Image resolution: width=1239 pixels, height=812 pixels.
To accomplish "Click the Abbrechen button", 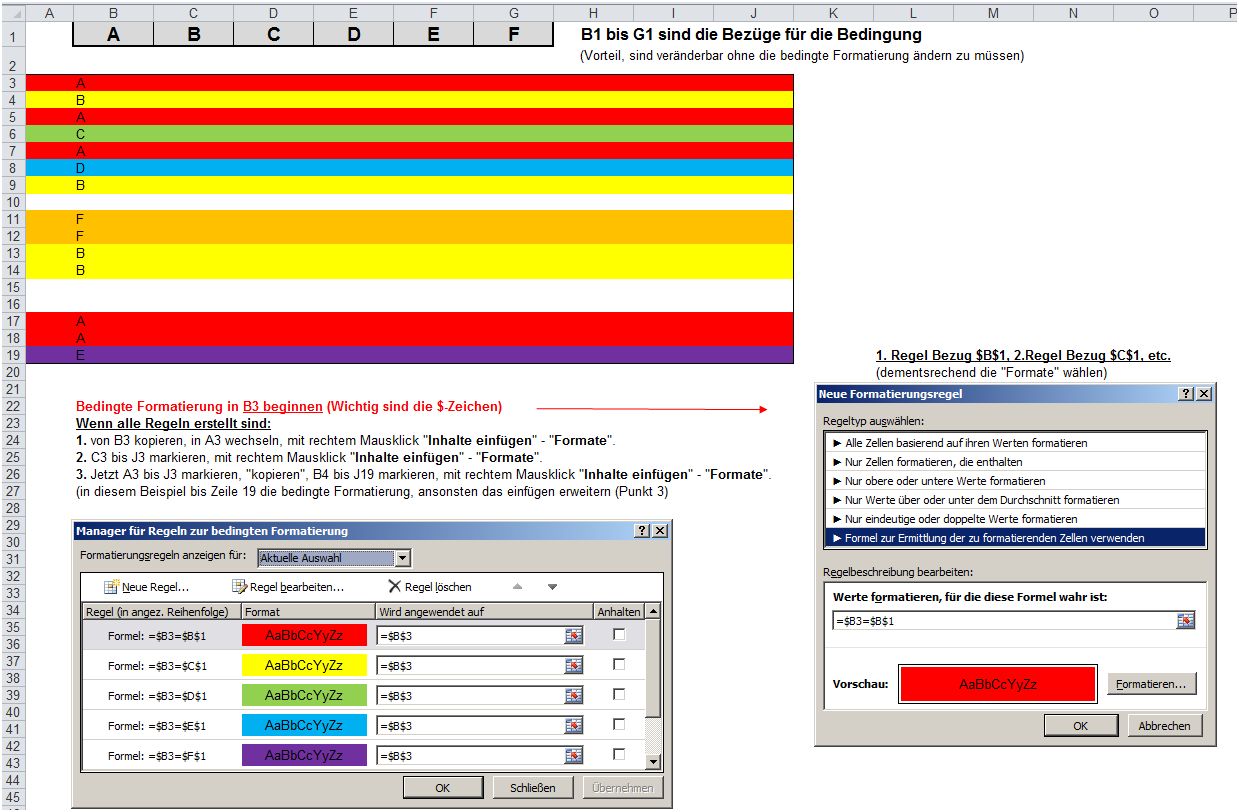I will pos(1164,726).
